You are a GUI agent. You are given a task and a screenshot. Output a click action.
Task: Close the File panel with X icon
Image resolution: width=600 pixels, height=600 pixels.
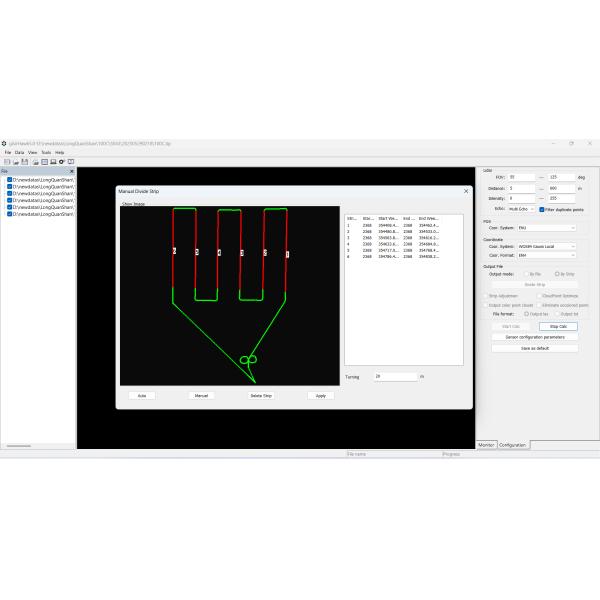[71, 171]
